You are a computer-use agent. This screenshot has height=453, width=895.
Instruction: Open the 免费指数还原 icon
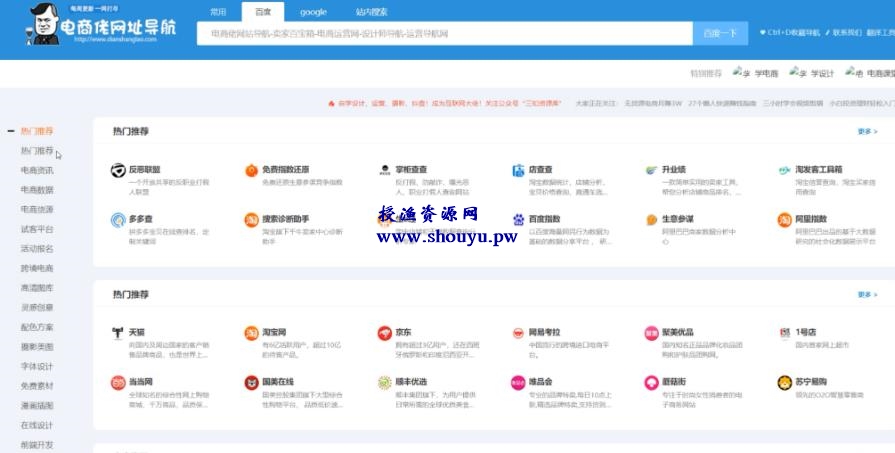pyautogui.click(x=252, y=170)
